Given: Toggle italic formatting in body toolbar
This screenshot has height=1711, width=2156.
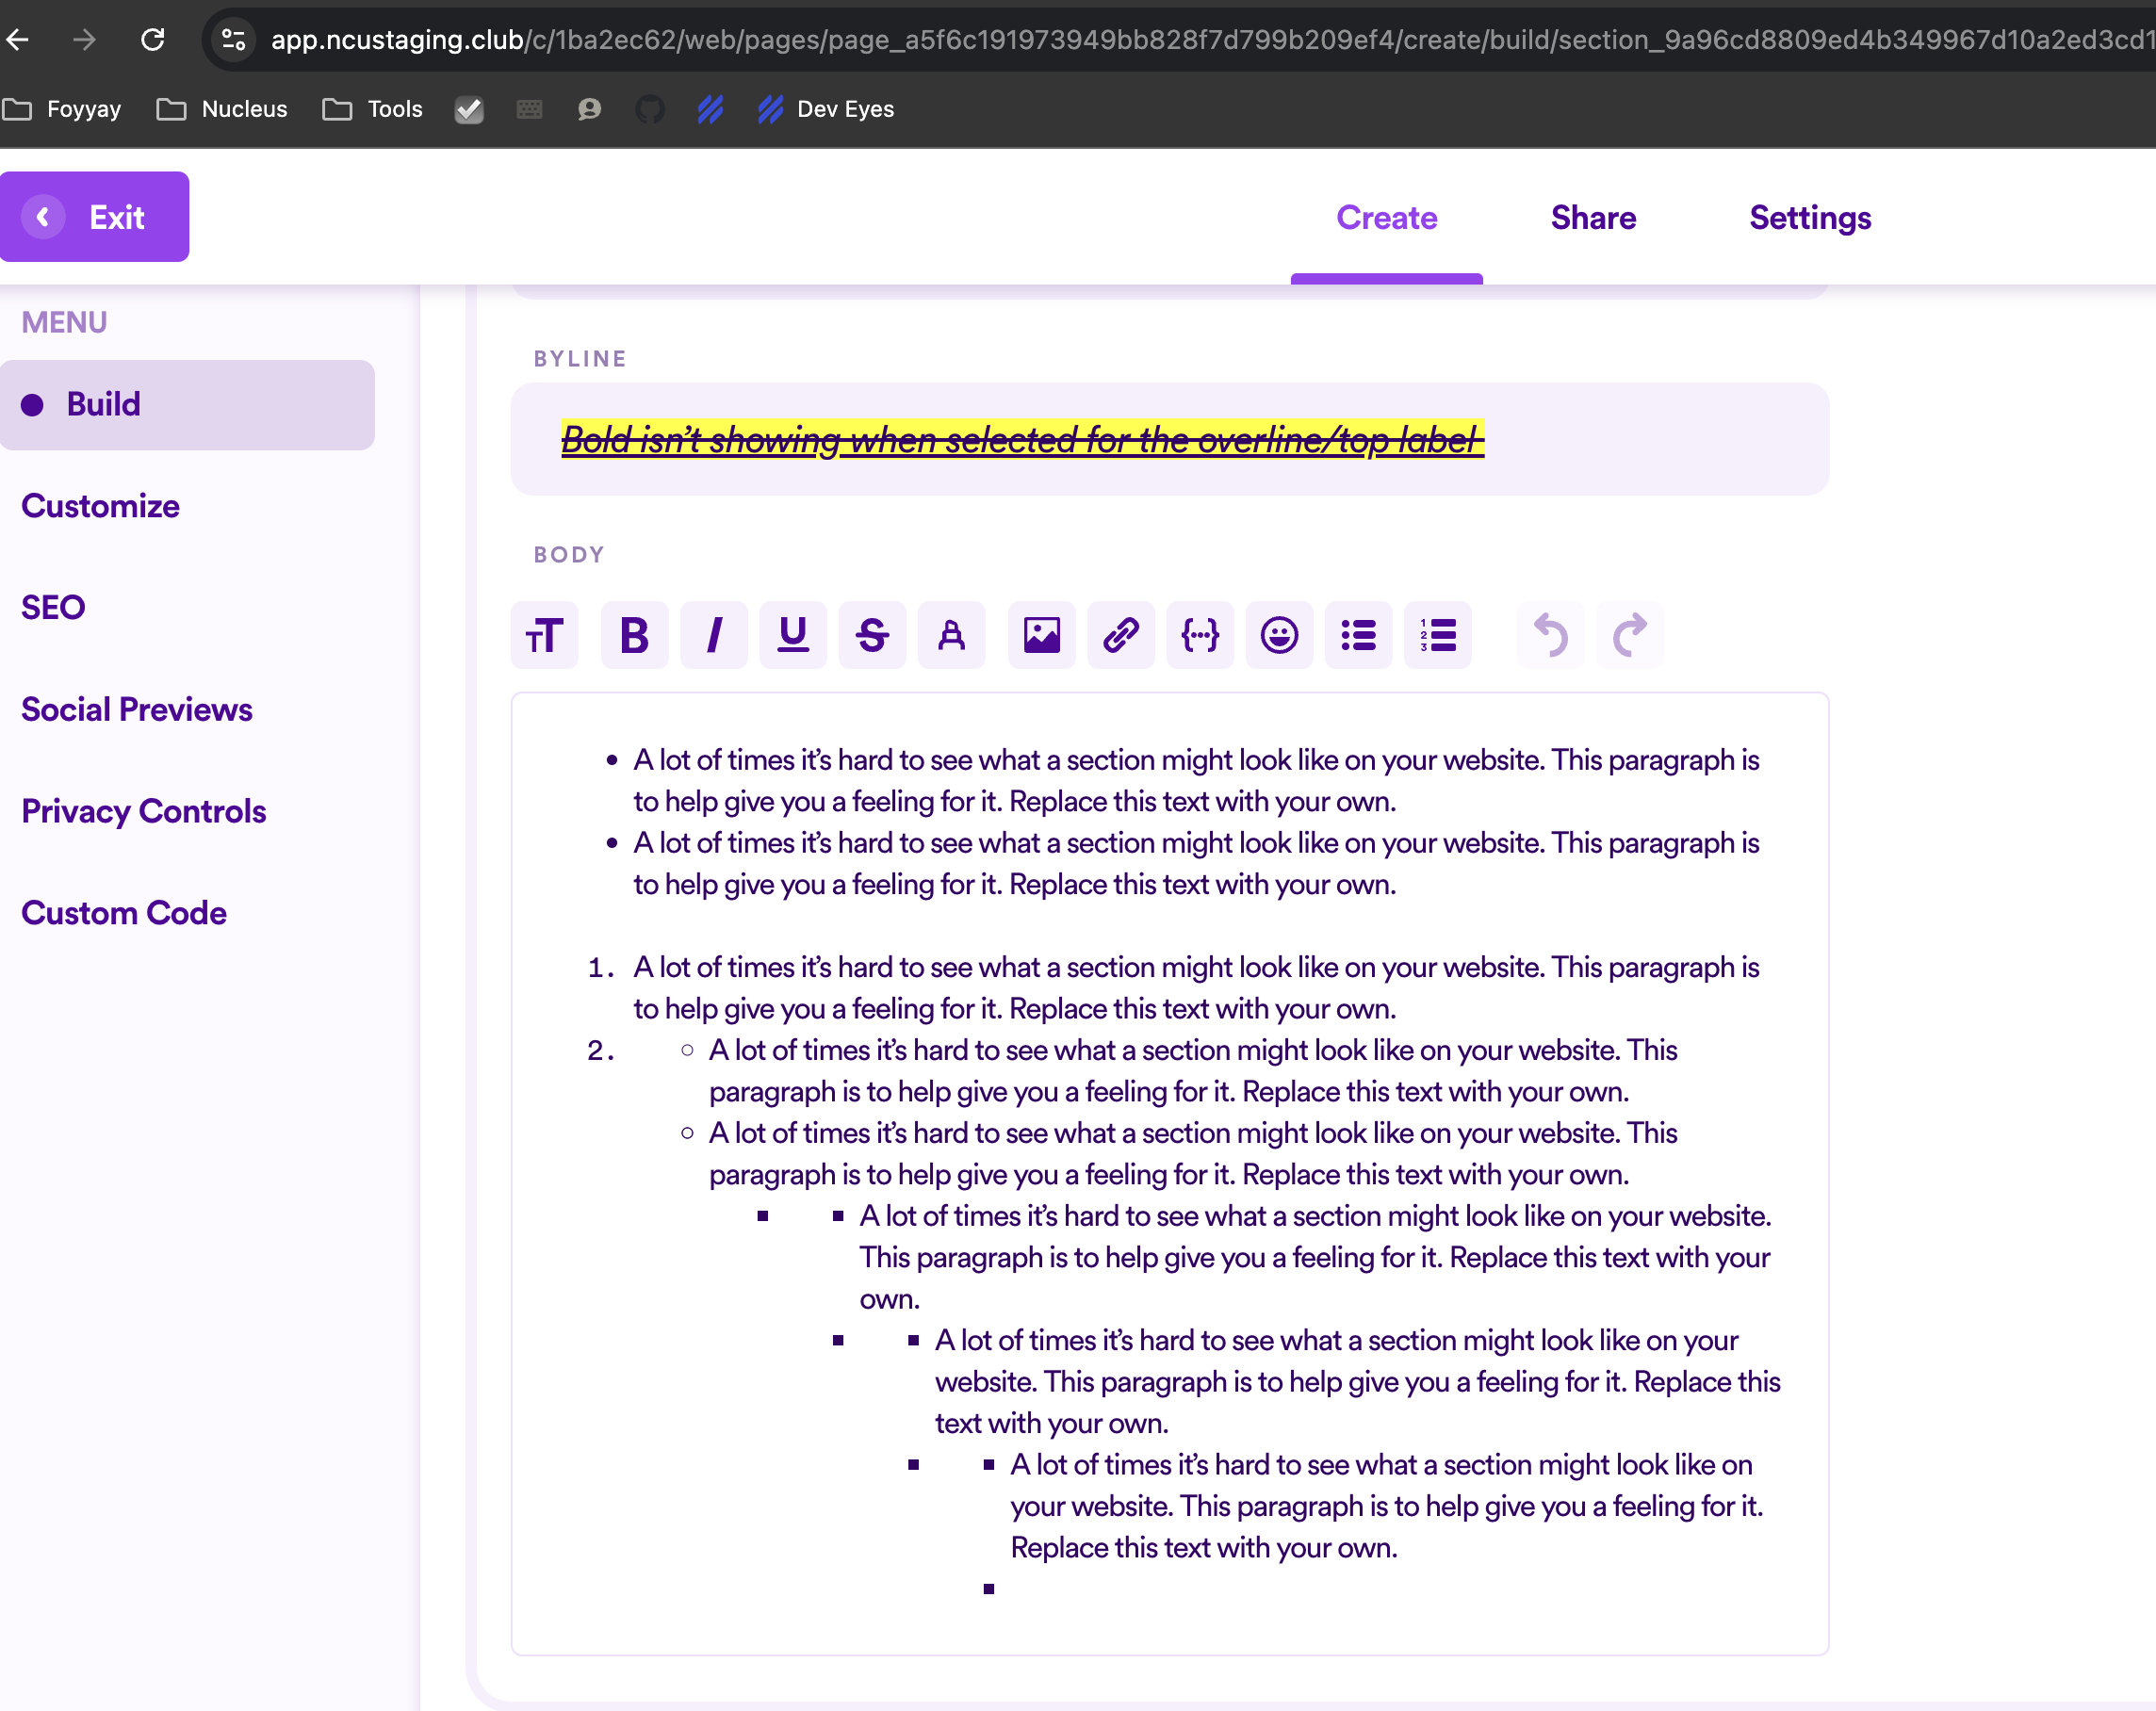Looking at the screenshot, I should tap(713, 636).
